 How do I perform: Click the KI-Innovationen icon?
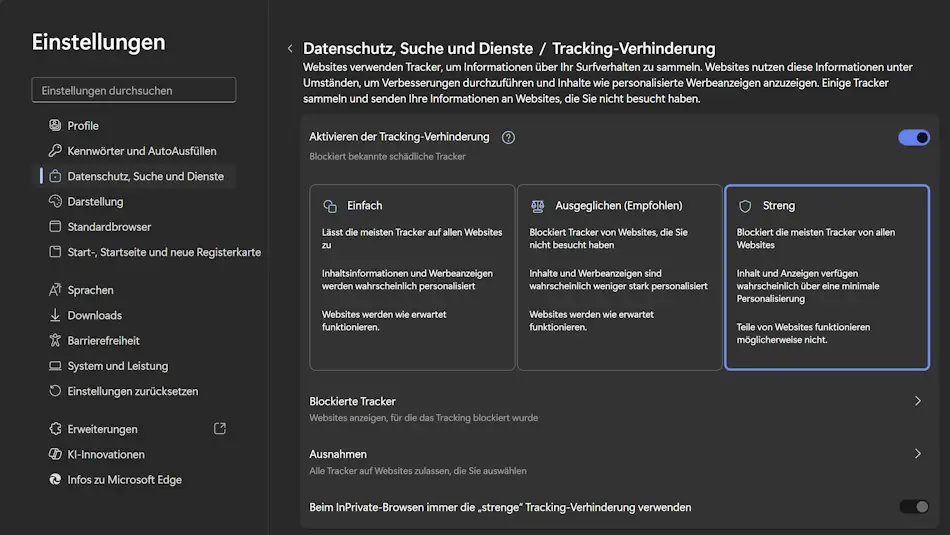coord(55,454)
